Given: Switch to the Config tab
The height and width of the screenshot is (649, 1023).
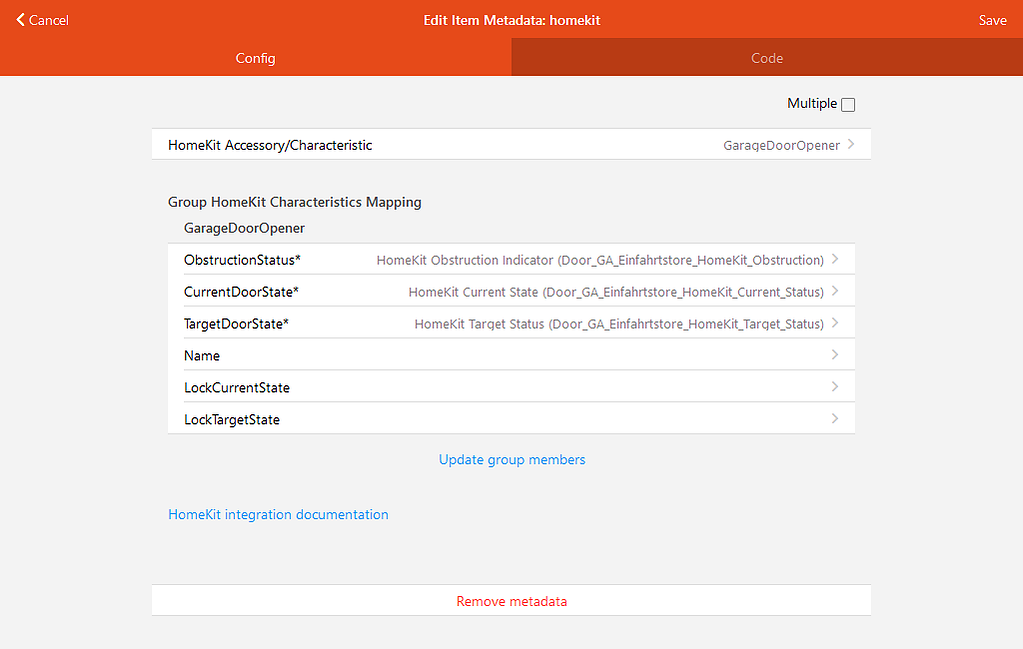Looking at the screenshot, I should (256, 57).
